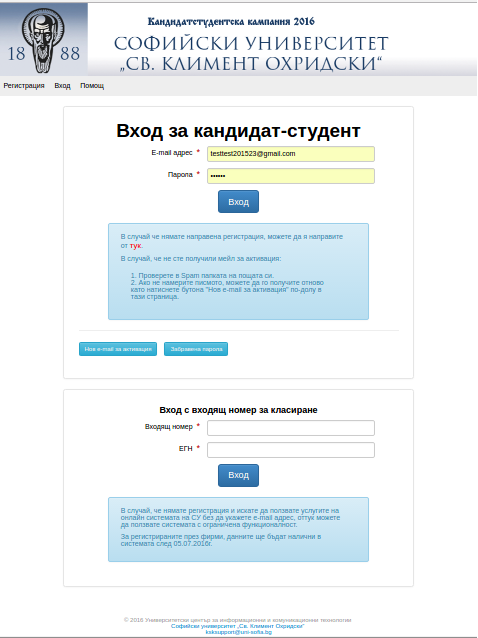Click the university logo with the 1888 portrait
Screen dimensions: 478x638
(x=44, y=39)
